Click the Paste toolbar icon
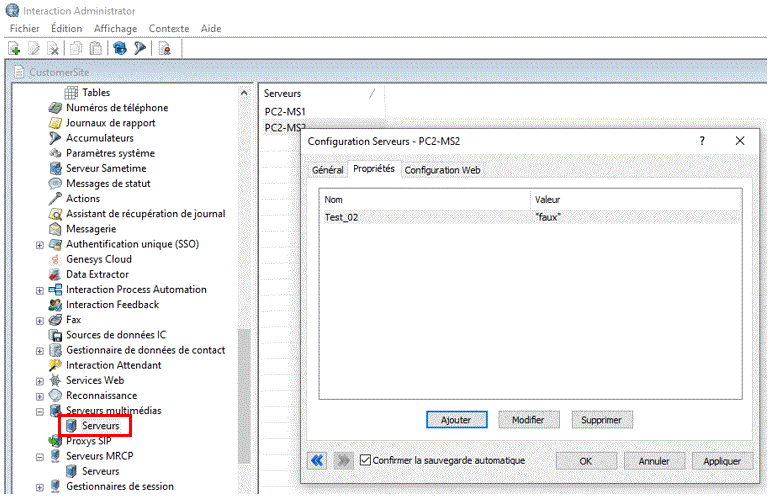This screenshot has width=773, height=498. click(96, 48)
